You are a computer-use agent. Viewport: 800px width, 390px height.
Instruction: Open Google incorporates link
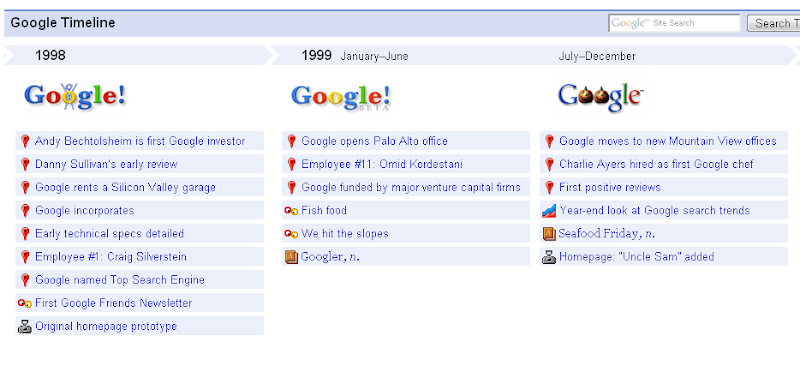[x=85, y=211]
